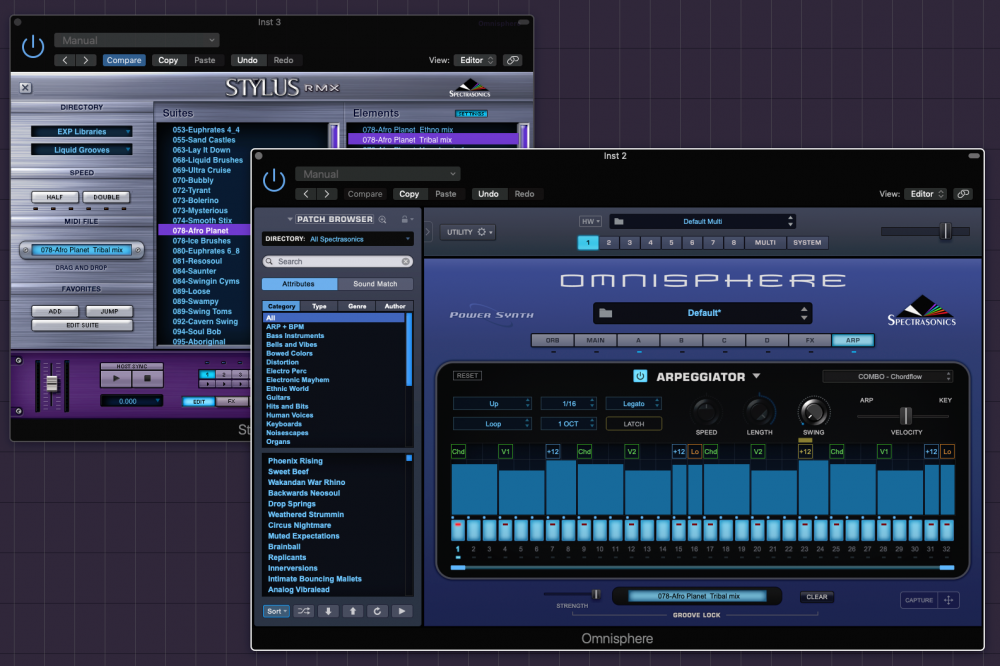Open the Sort dropdown

(276, 611)
